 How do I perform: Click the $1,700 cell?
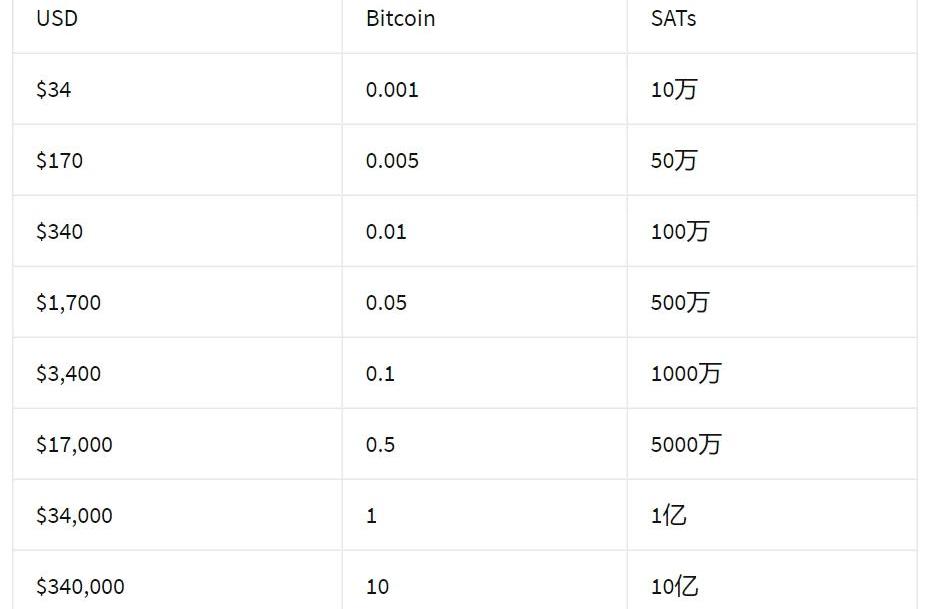[68, 303]
